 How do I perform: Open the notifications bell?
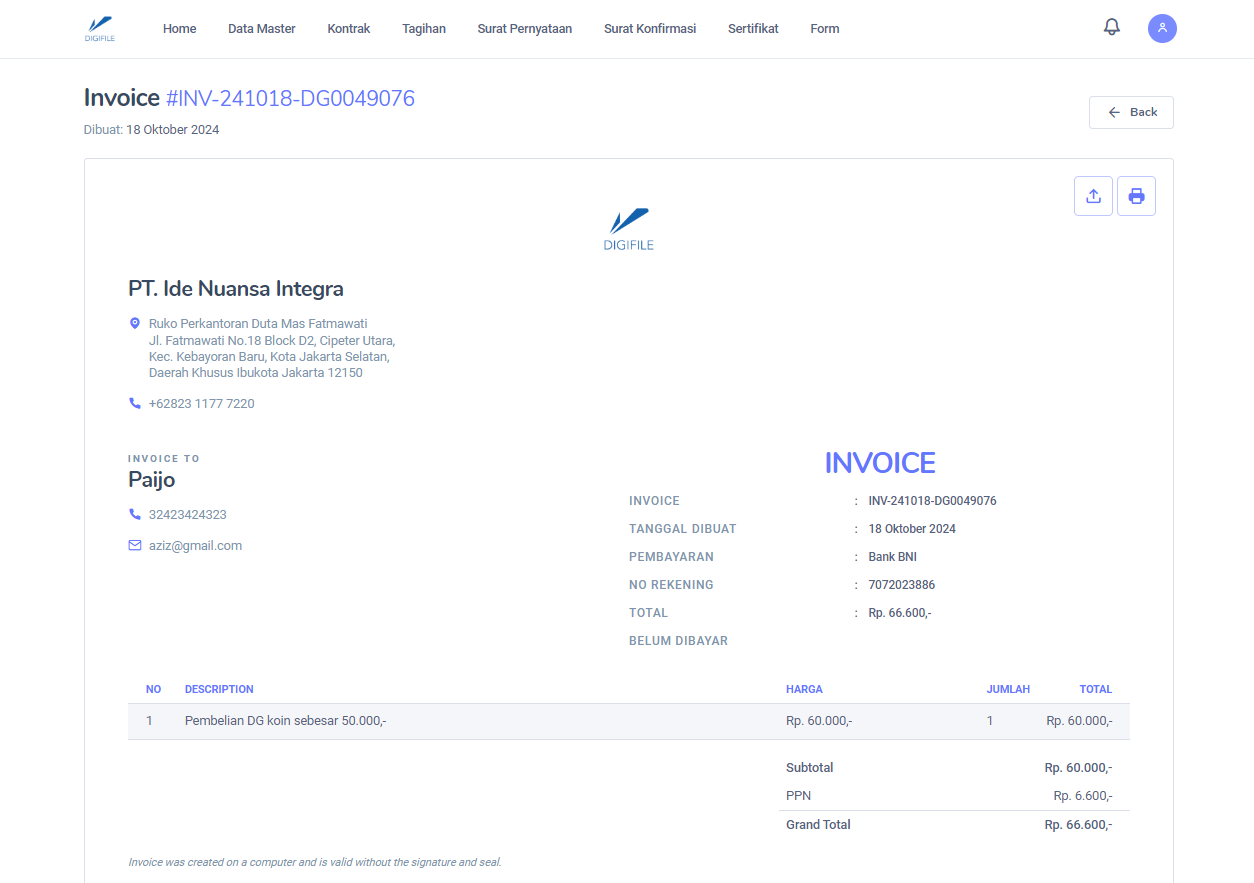tap(1111, 28)
